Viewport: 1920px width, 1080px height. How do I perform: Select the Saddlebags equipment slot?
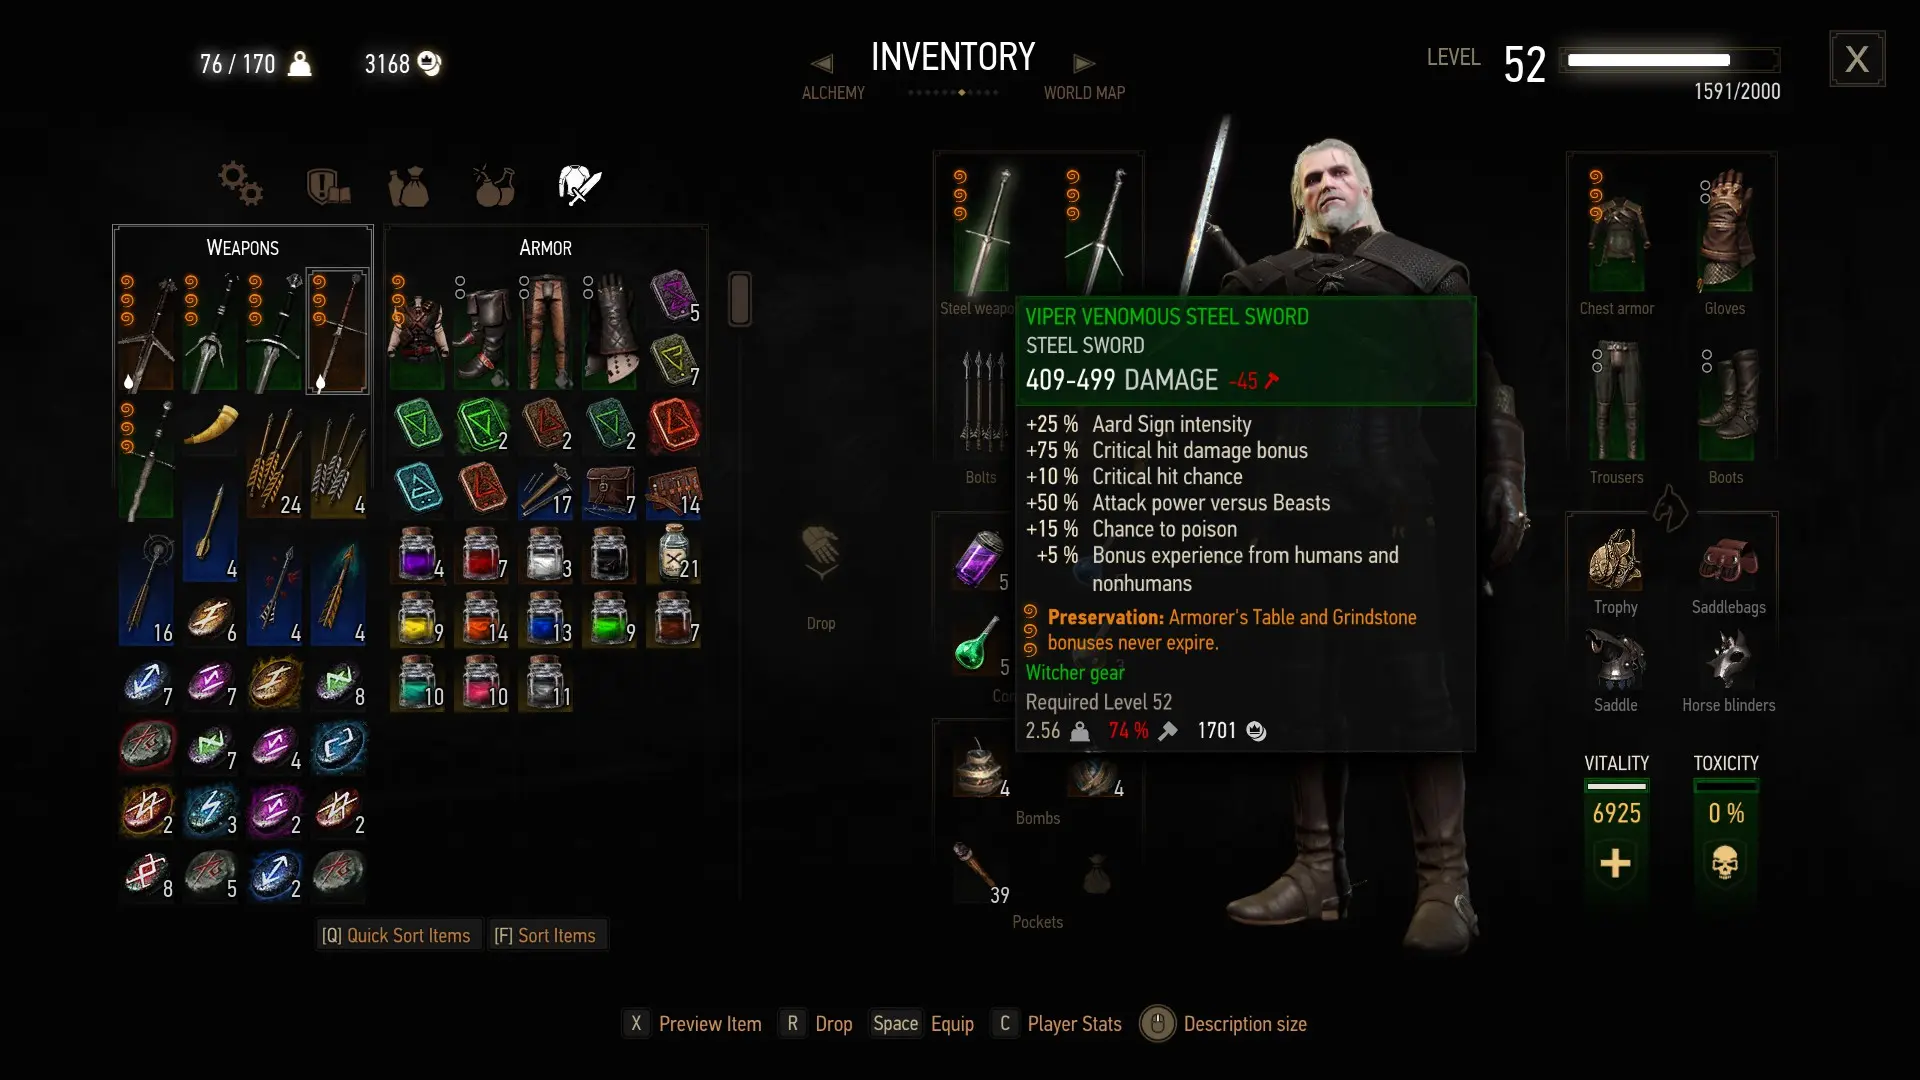click(1728, 562)
